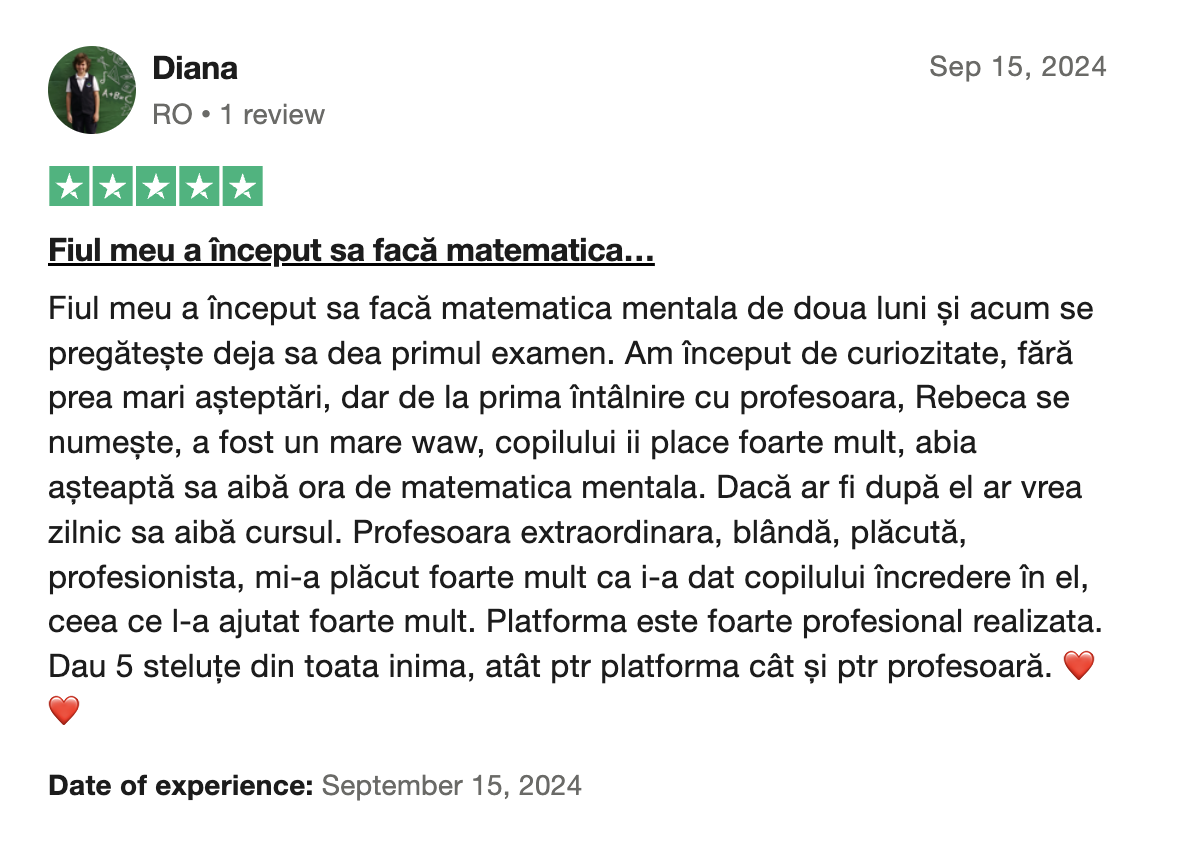This screenshot has width=1180, height=844.
Task: Click the 'Date of experience:' label
Action: [181, 785]
